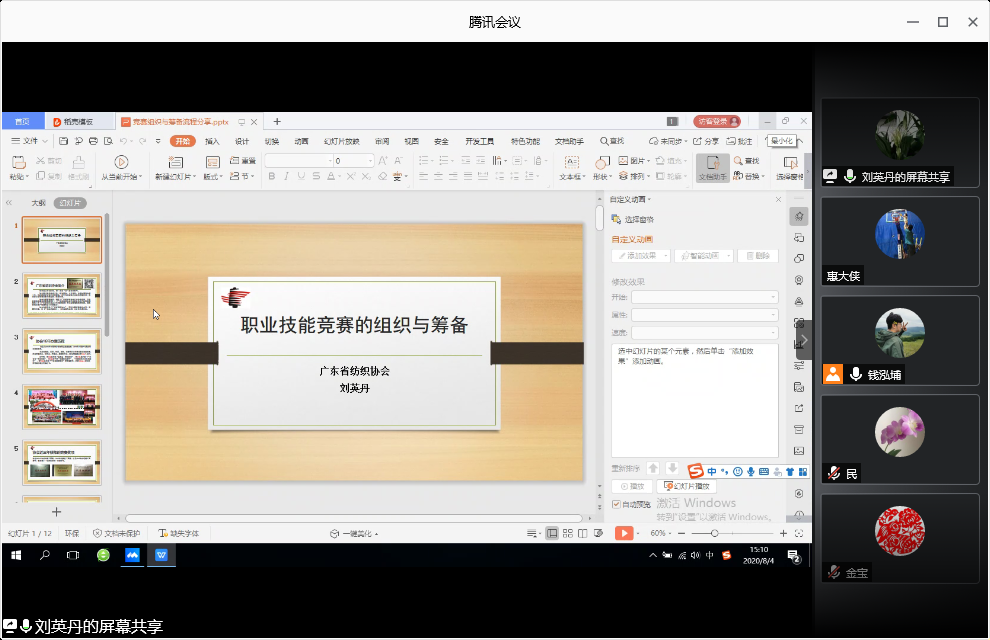Click the save icon in quick access toolbar
Screen dimensions: 990x640
pos(64,141)
